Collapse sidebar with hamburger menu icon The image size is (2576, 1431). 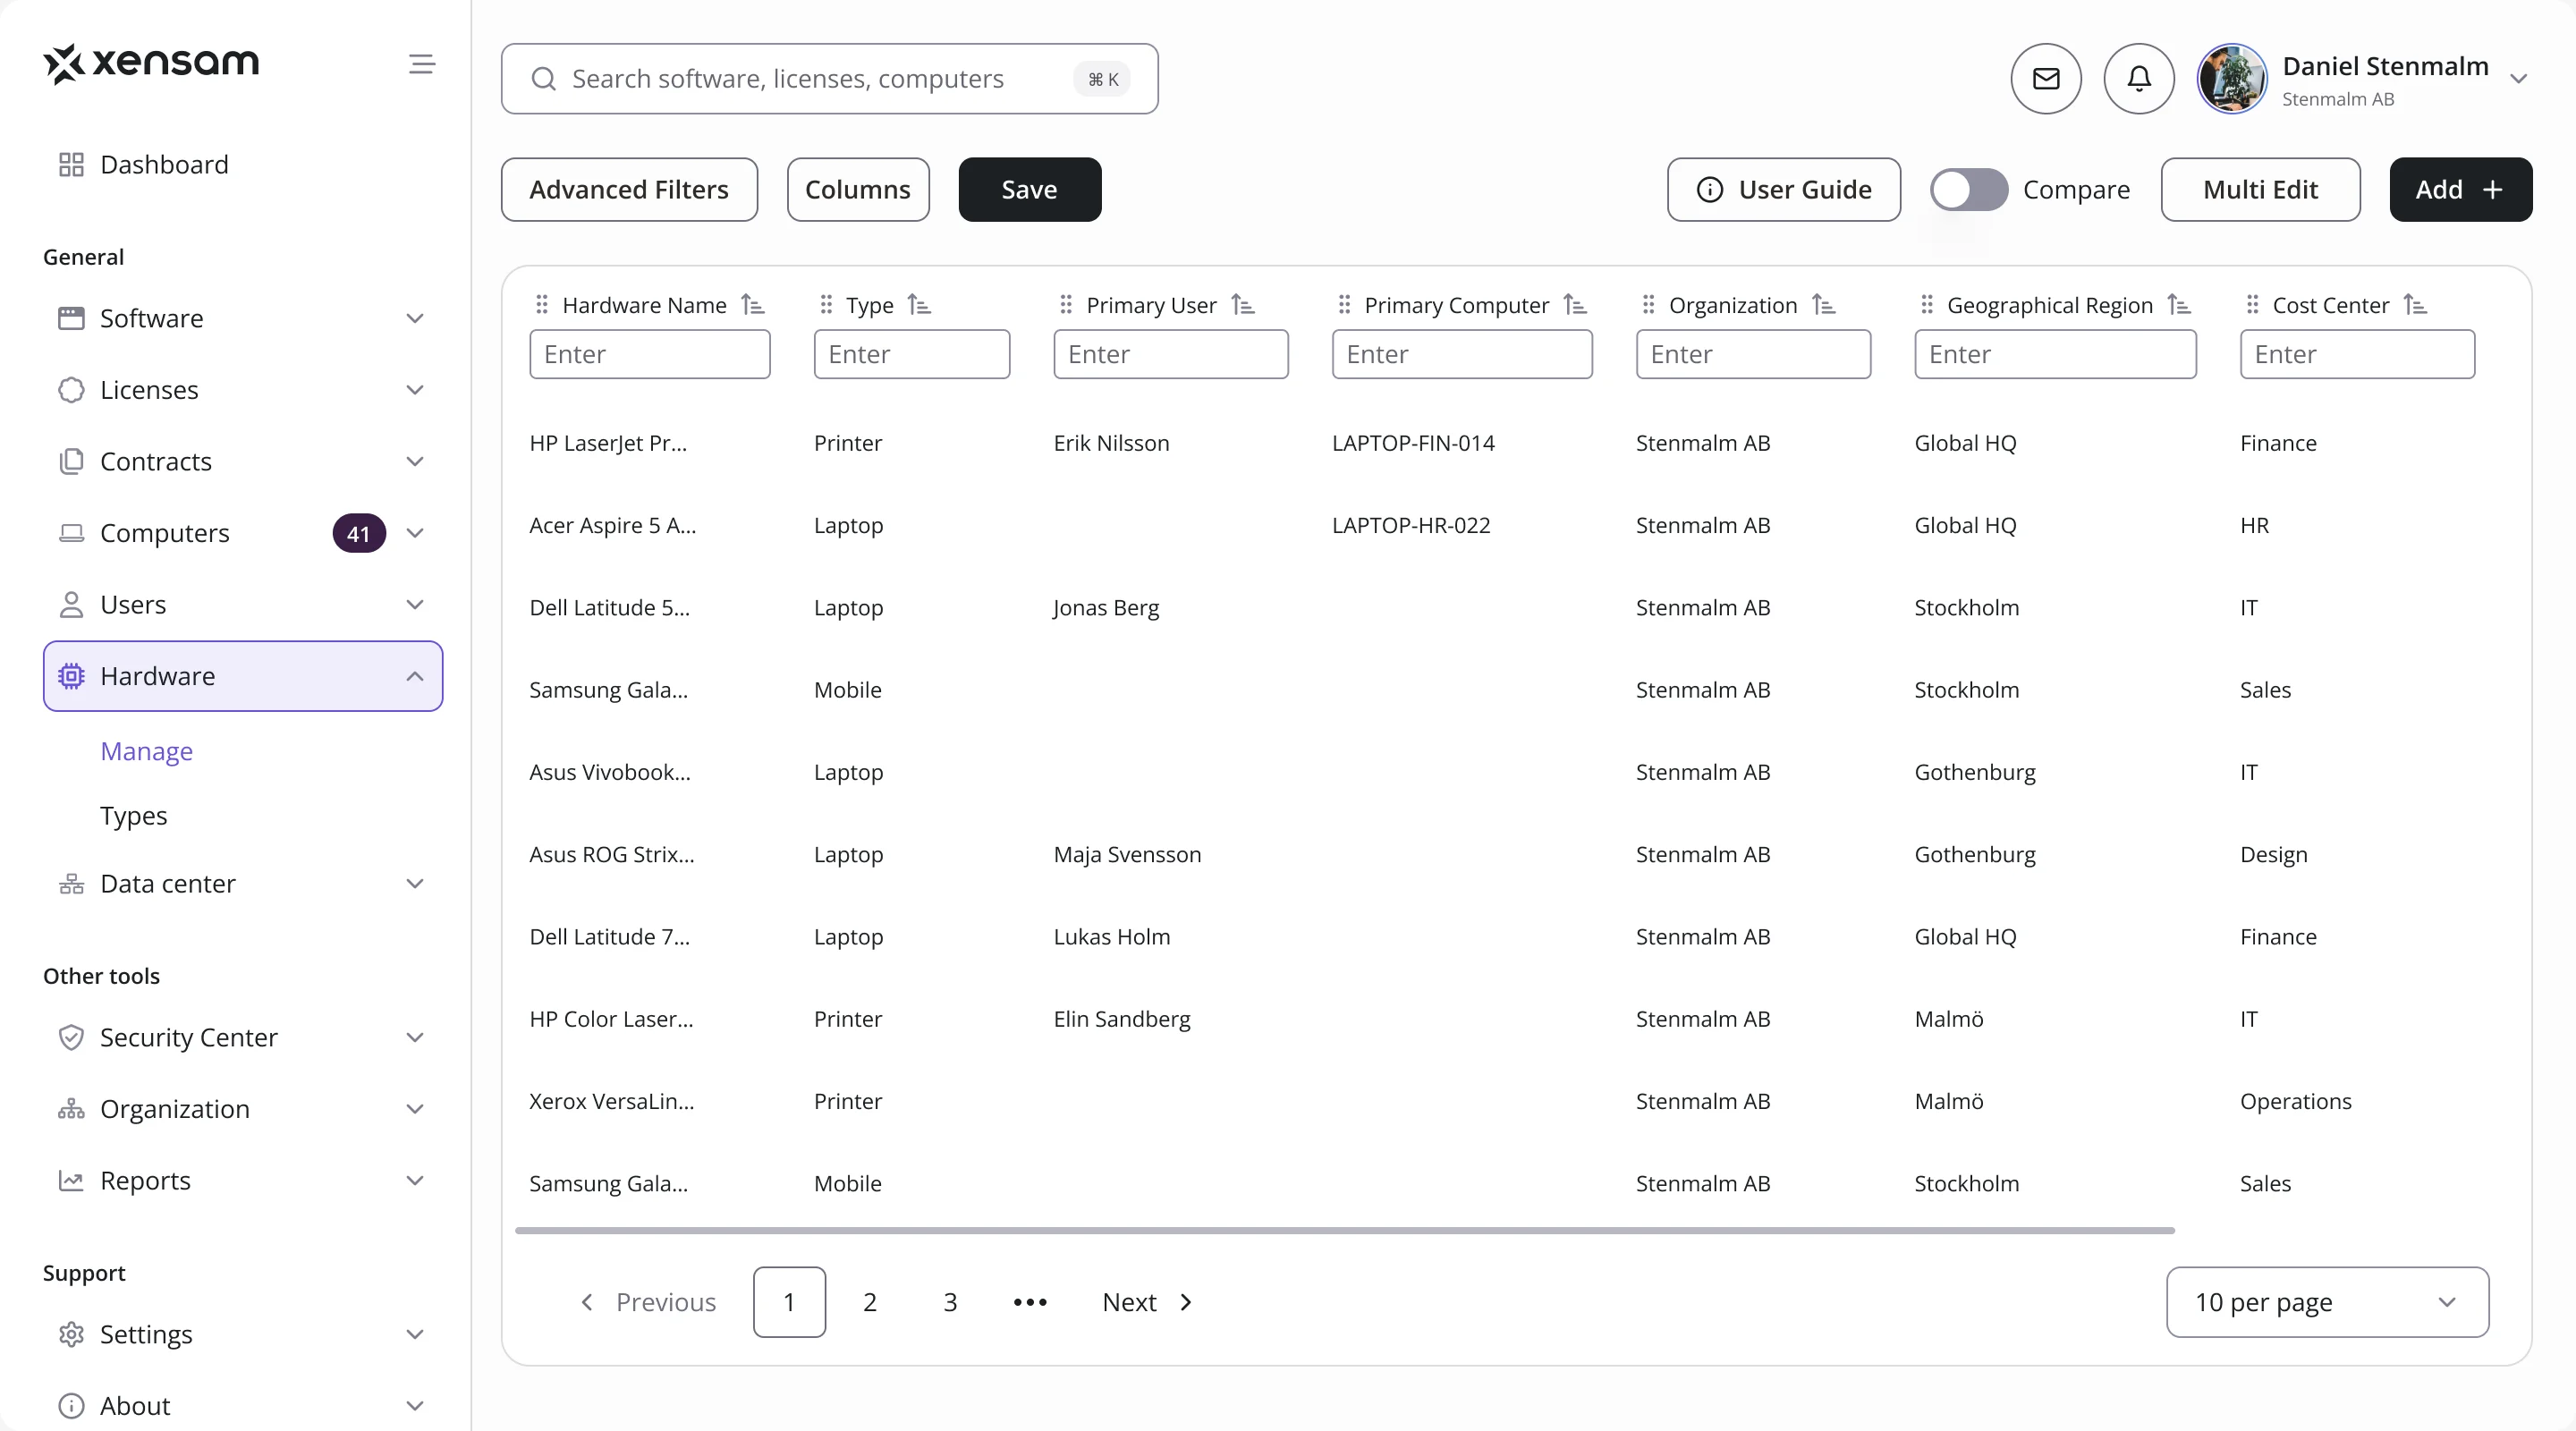click(422, 64)
